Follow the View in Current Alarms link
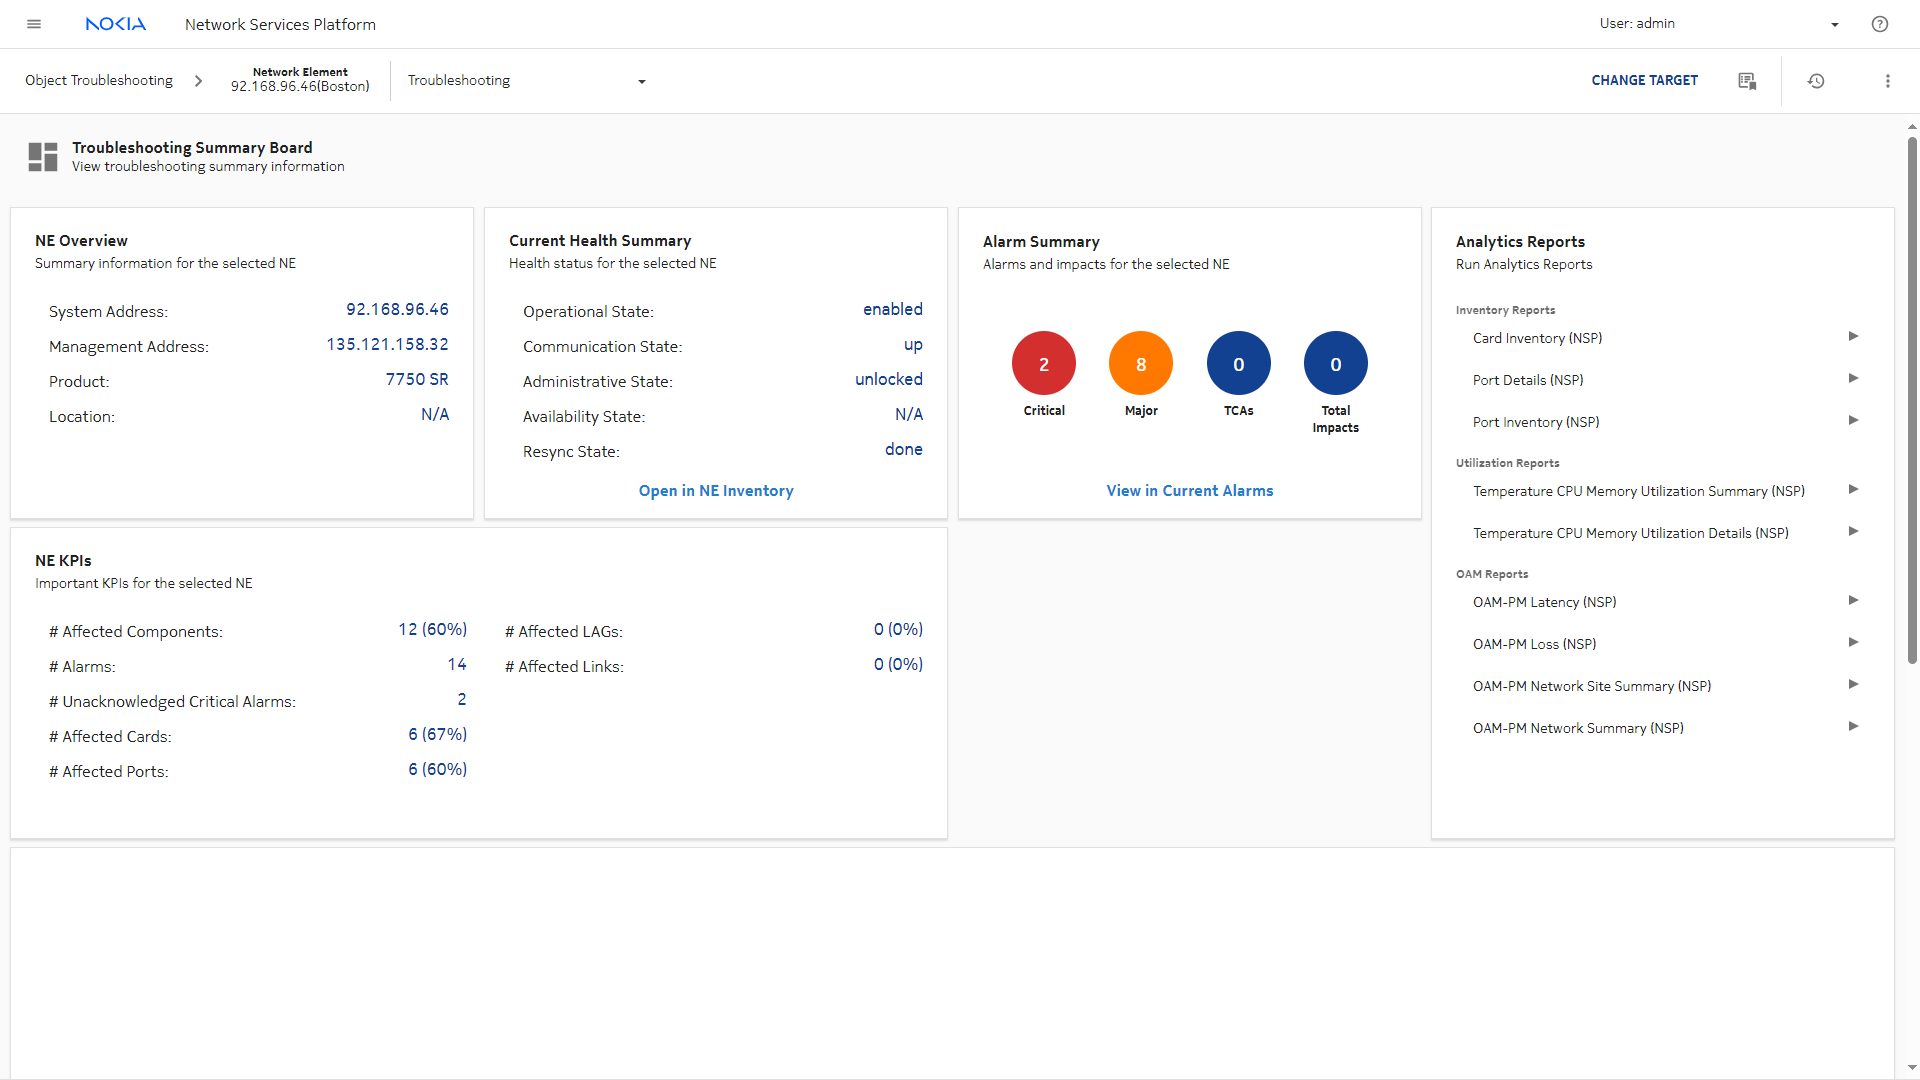1920x1080 pixels. point(1189,491)
